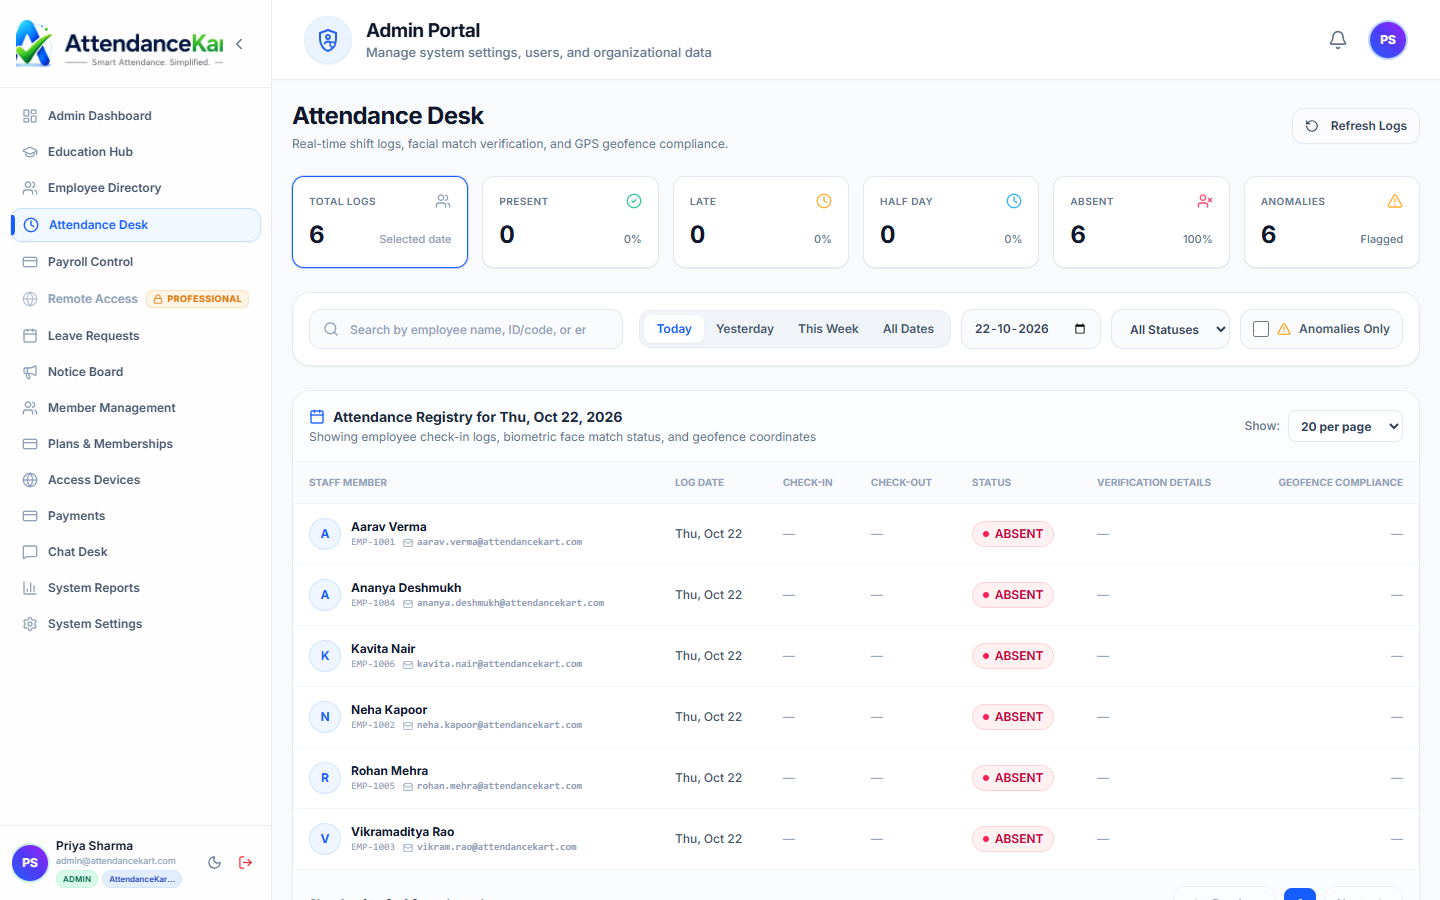Click the Late clock icon

pyautogui.click(x=824, y=201)
